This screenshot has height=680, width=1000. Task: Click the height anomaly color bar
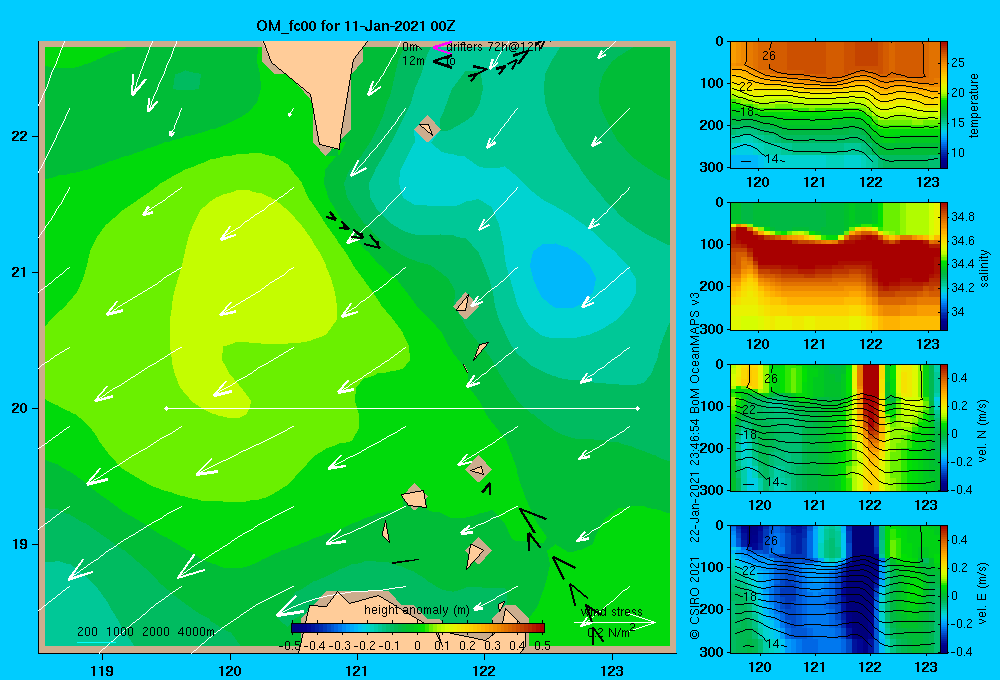[x=418, y=628]
